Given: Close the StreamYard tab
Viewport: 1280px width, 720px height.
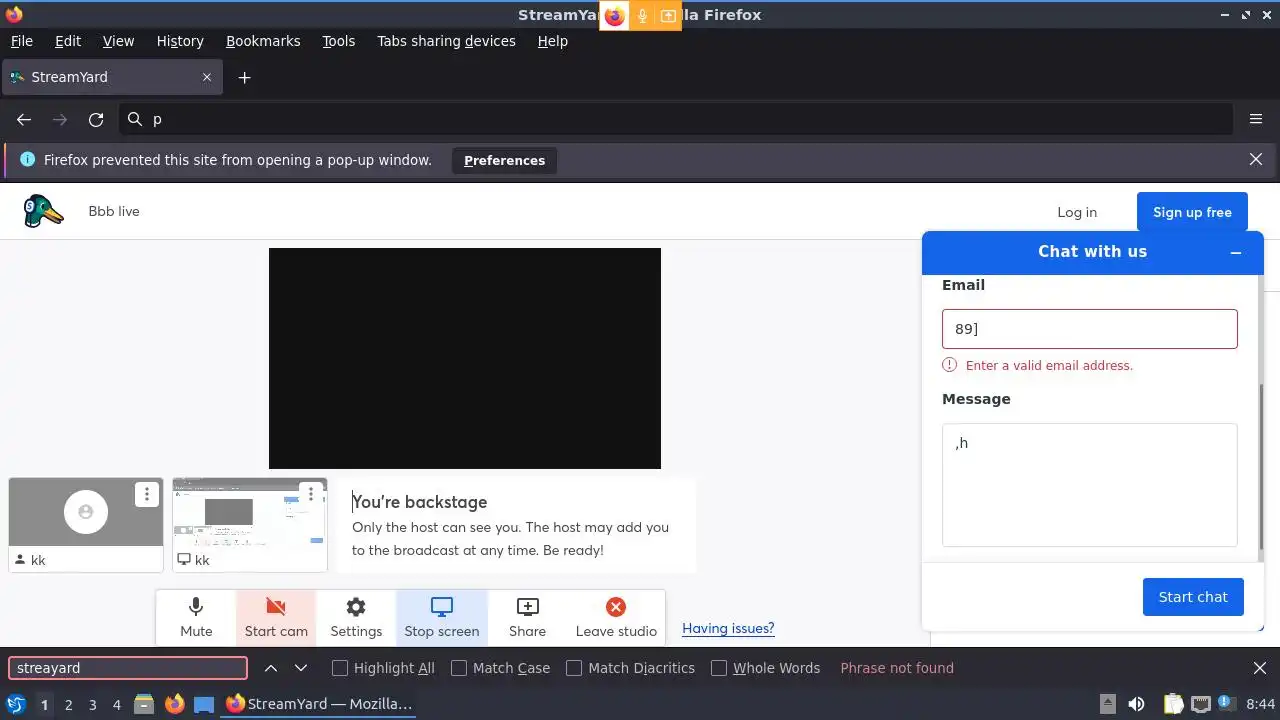Looking at the screenshot, I should [x=207, y=77].
